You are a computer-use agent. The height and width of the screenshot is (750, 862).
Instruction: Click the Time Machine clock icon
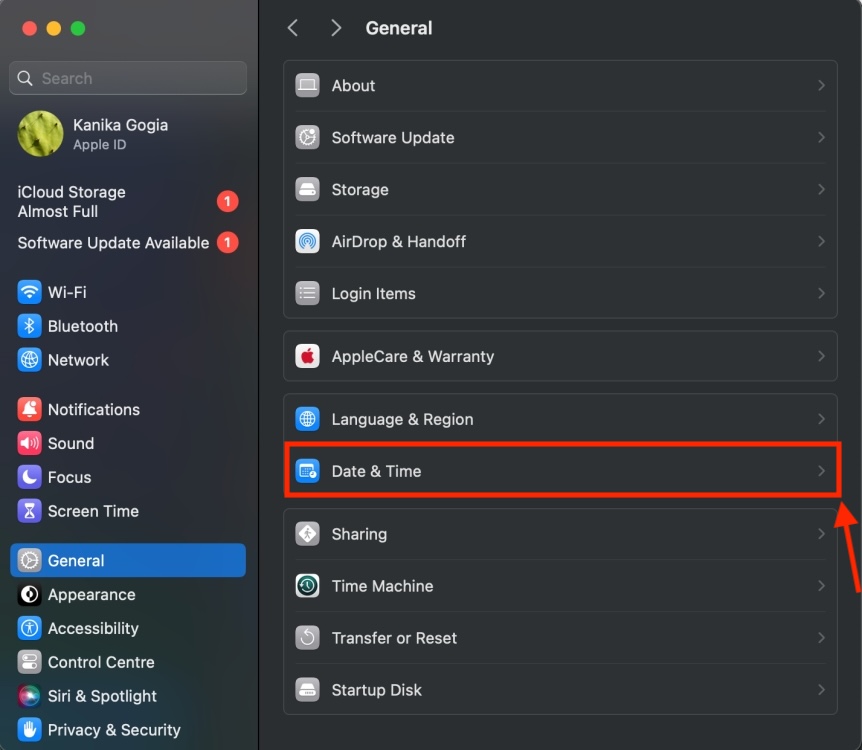pos(307,586)
